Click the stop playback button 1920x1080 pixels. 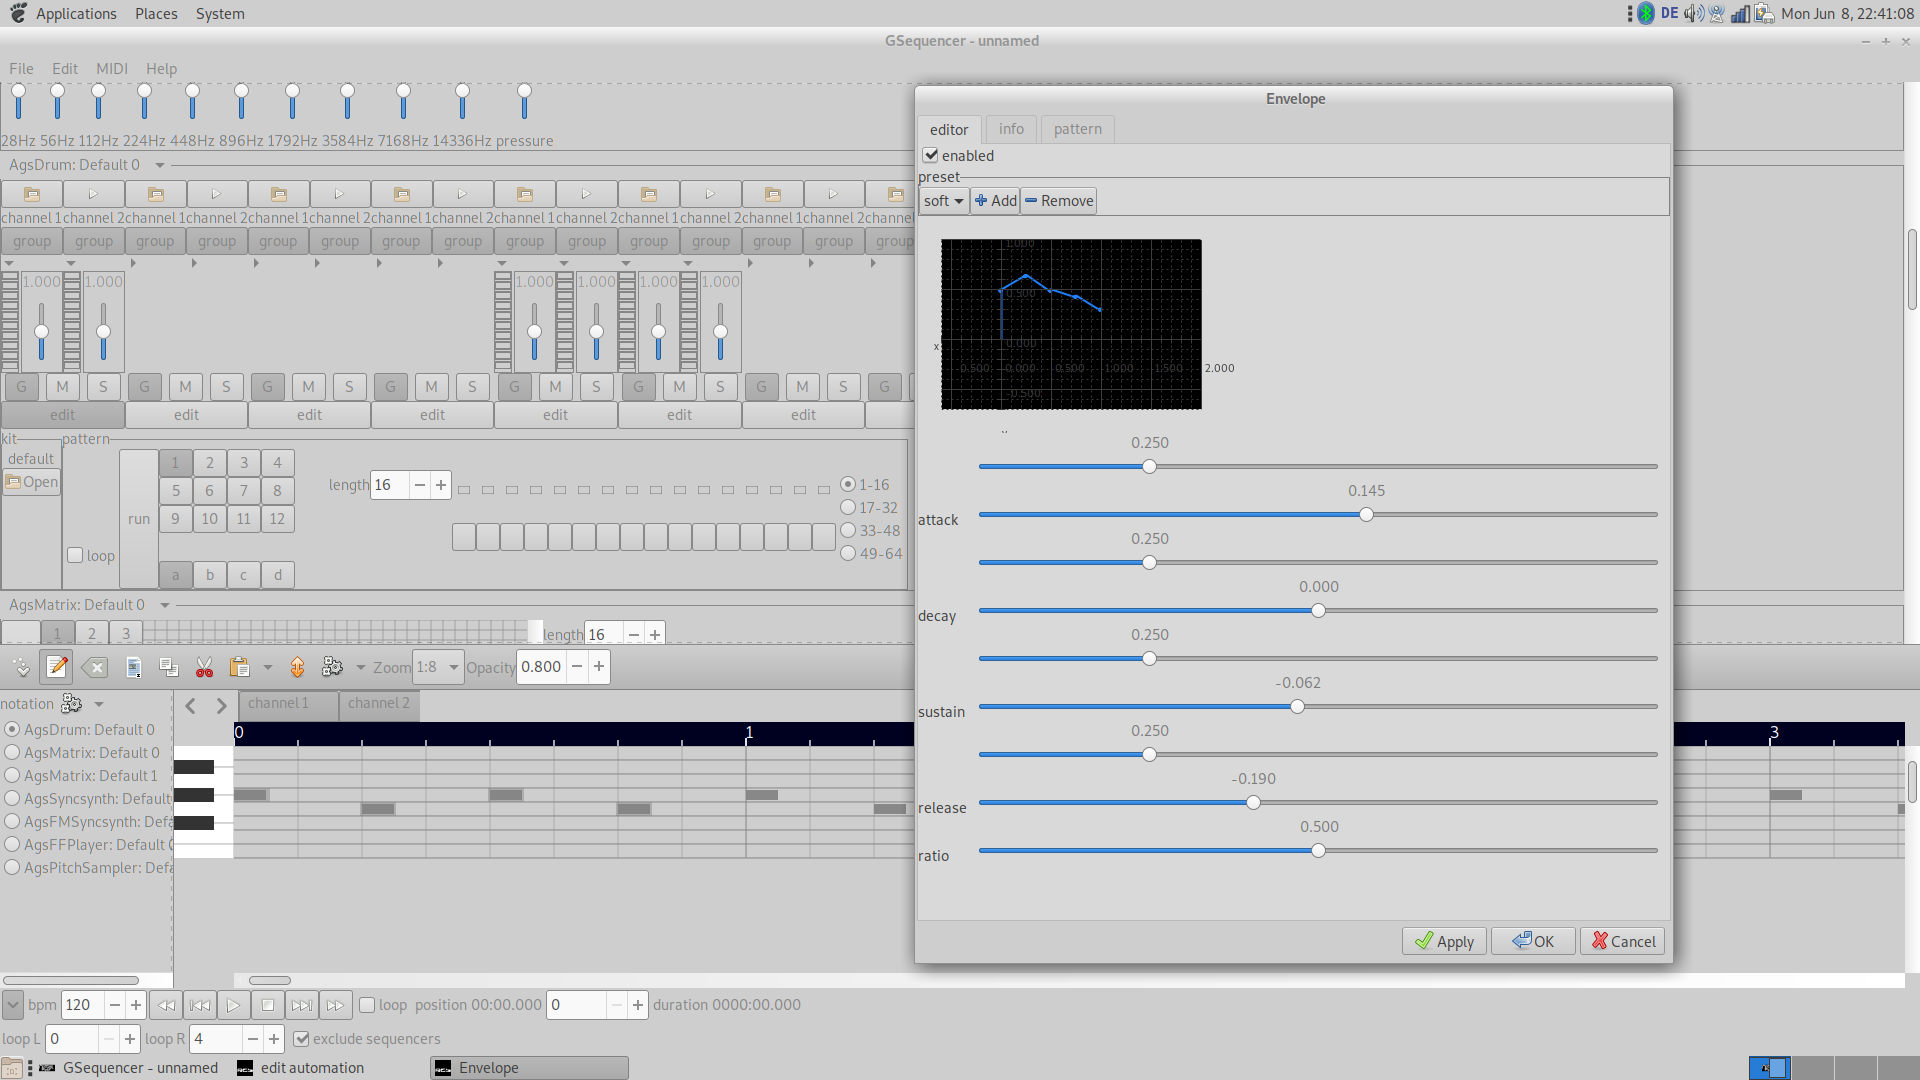click(x=267, y=1005)
